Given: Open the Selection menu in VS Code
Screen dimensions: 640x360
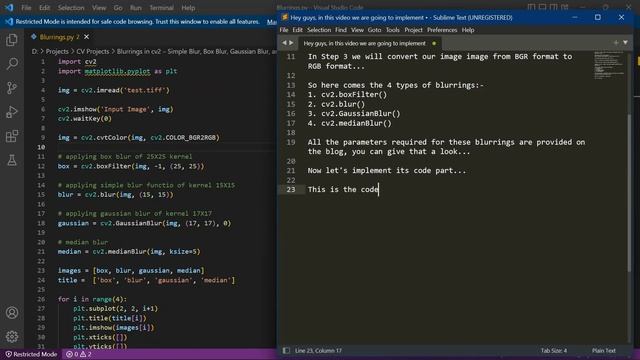Looking at the screenshot, I should click(x=71, y=8).
